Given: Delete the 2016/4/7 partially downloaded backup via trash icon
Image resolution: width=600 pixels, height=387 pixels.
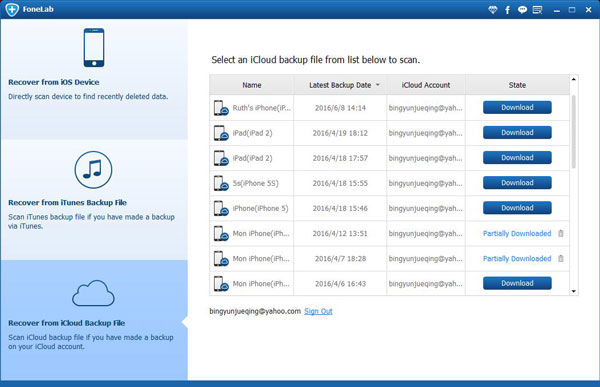Looking at the screenshot, I should (561, 258).
